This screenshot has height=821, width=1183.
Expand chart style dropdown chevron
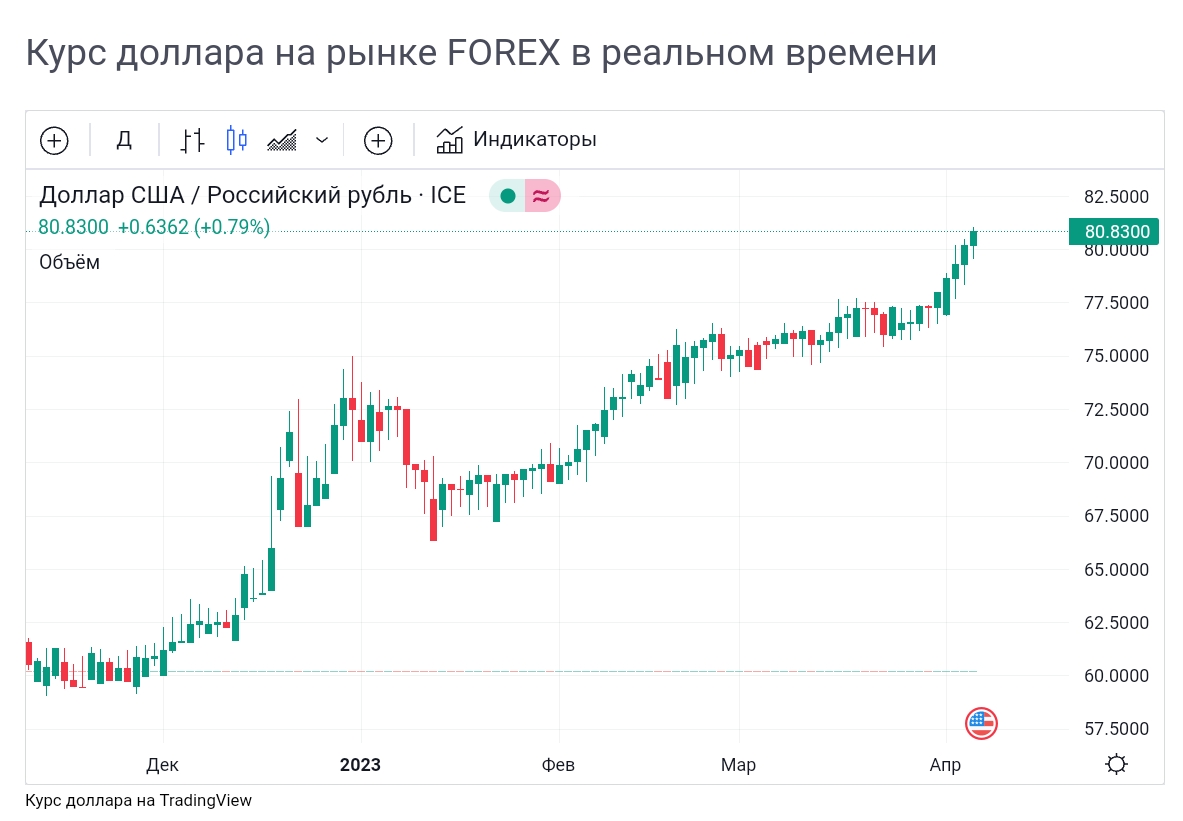click(x=322, y=140)
